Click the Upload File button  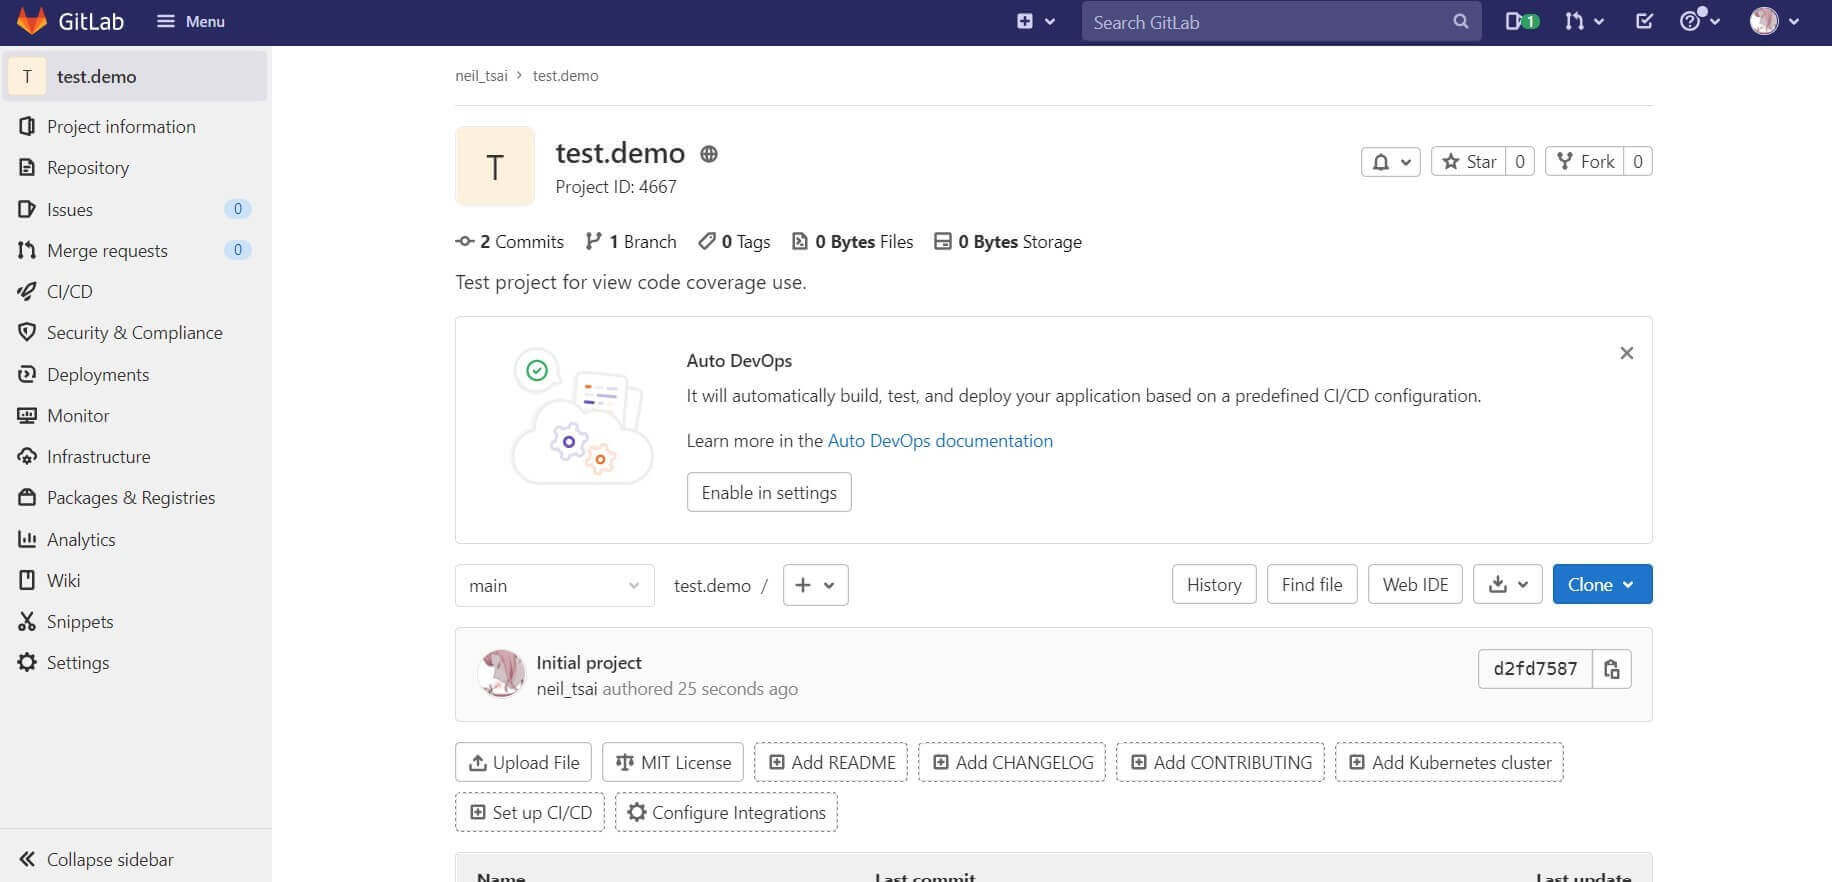(x=524, y=762)
